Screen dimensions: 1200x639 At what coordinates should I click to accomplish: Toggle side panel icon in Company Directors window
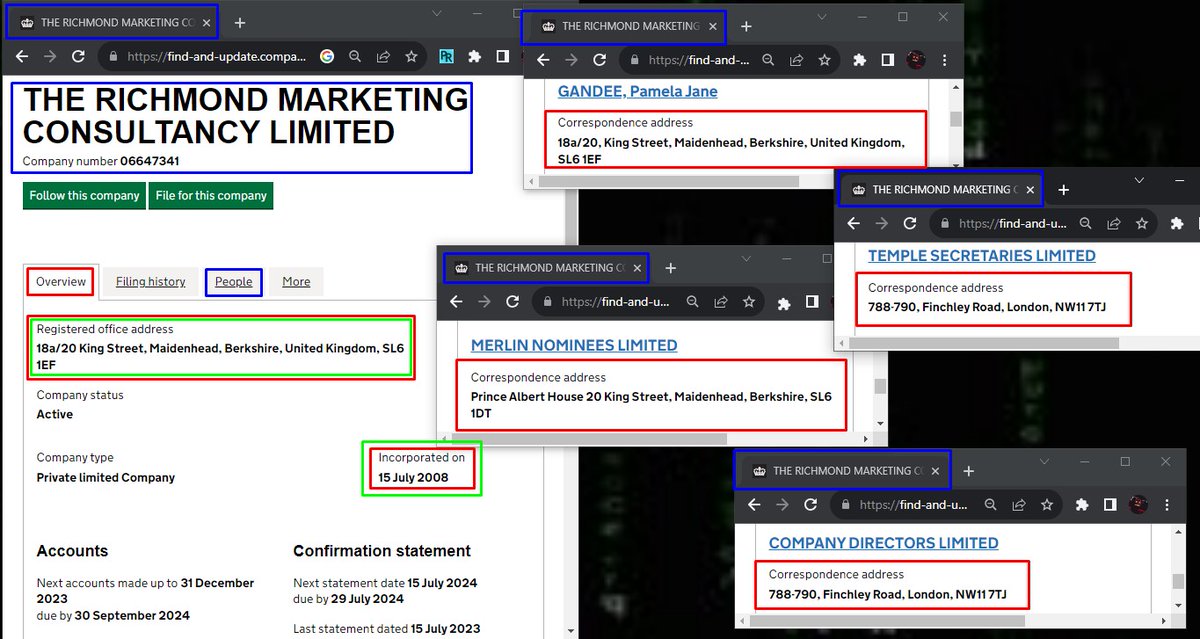point(1110,504)
